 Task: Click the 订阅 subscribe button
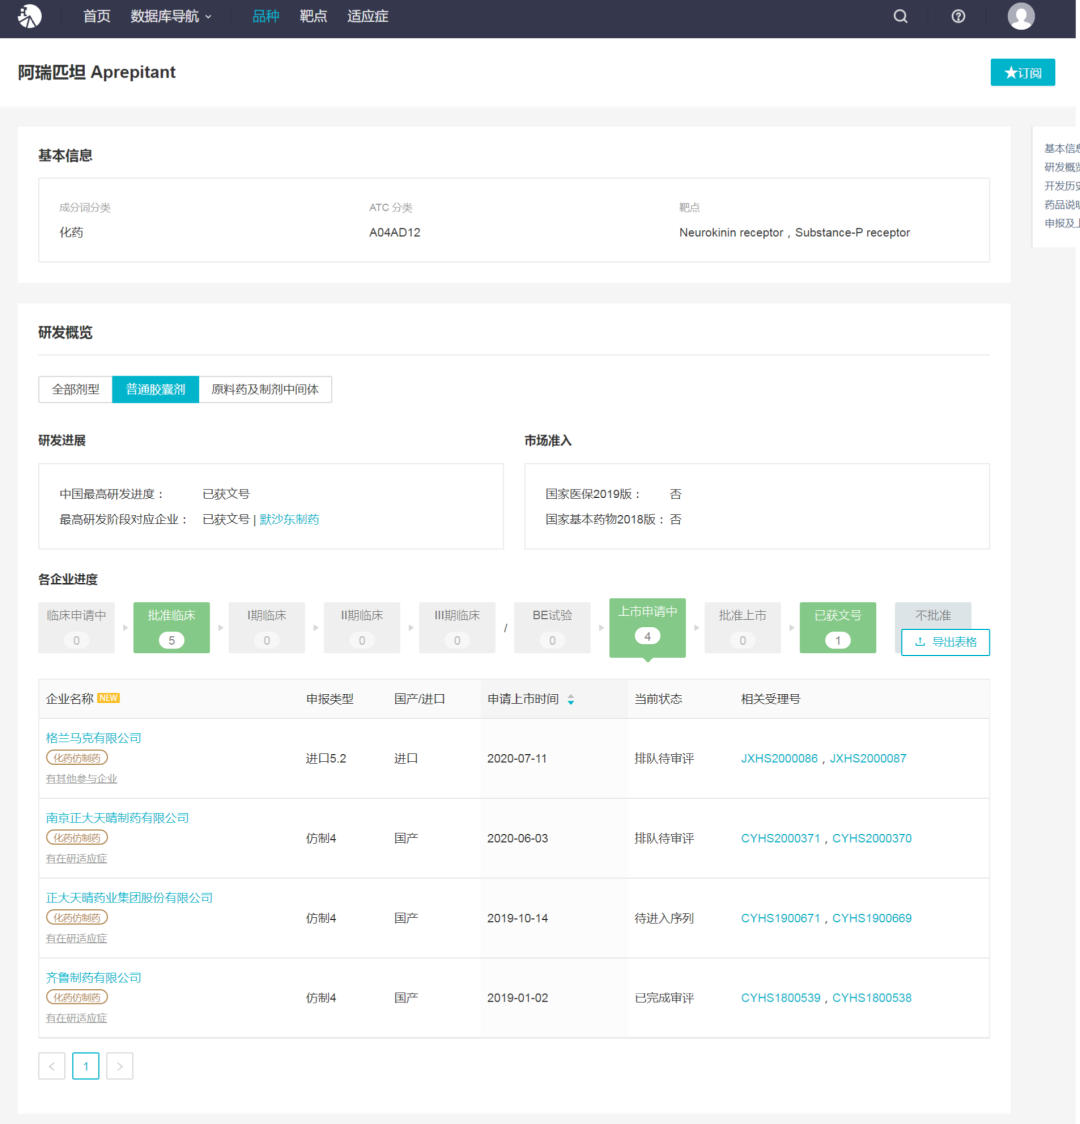(x=1023, y=72)
